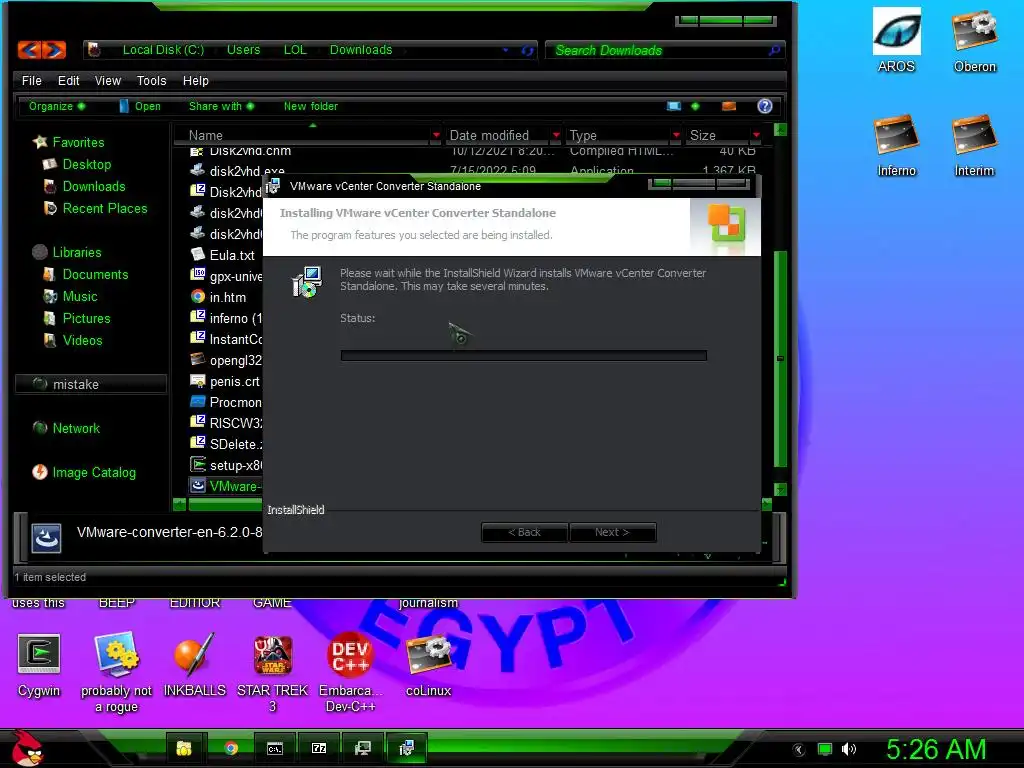This screenshot has height=768, width=1024.
Task: Expand the Organize dropdown
Action: click(57, 106)
